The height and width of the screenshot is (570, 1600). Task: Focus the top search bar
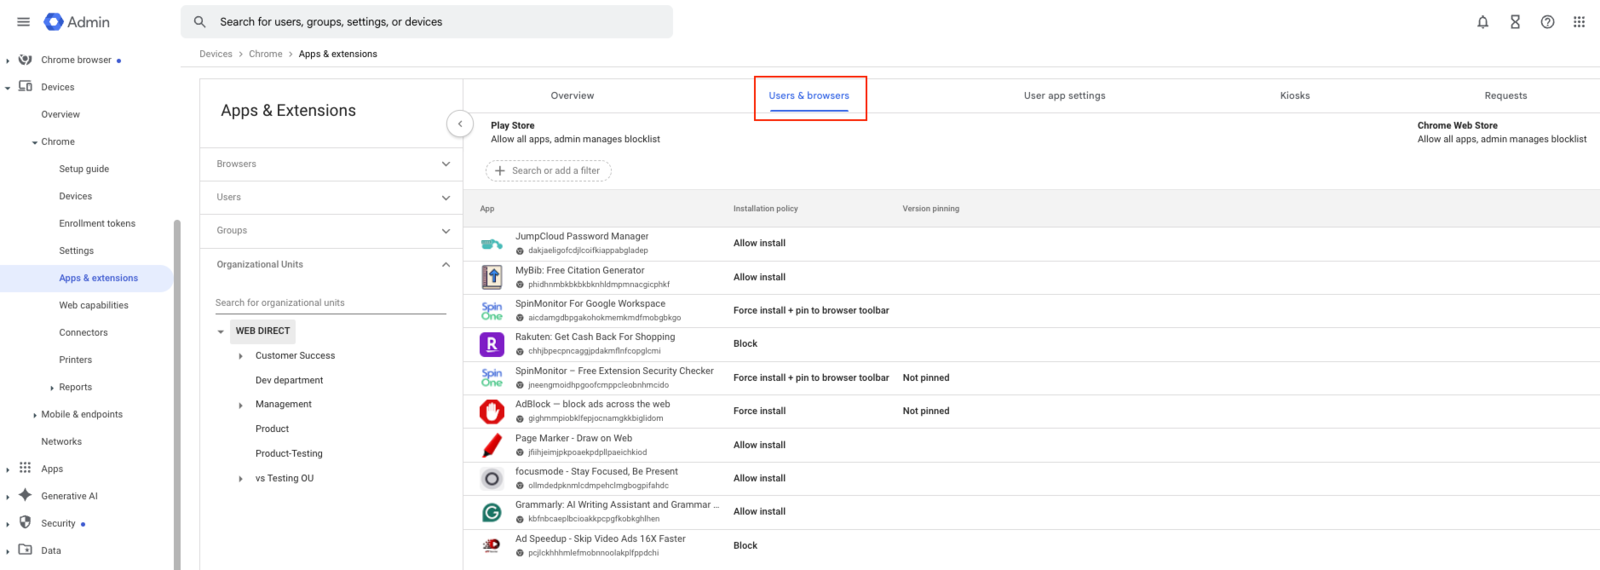[427, 22]
